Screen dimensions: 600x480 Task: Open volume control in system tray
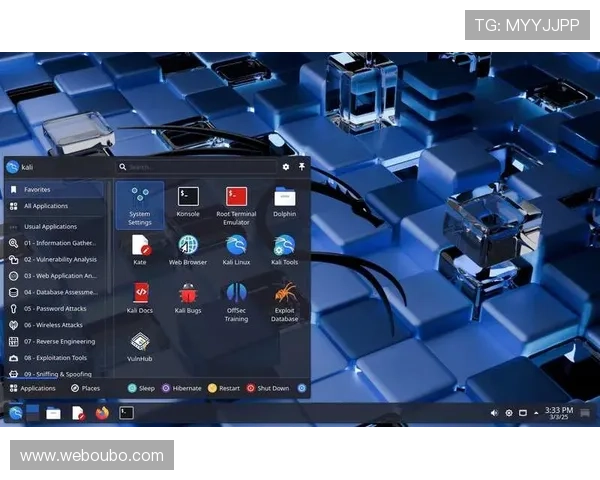point(494,412)
